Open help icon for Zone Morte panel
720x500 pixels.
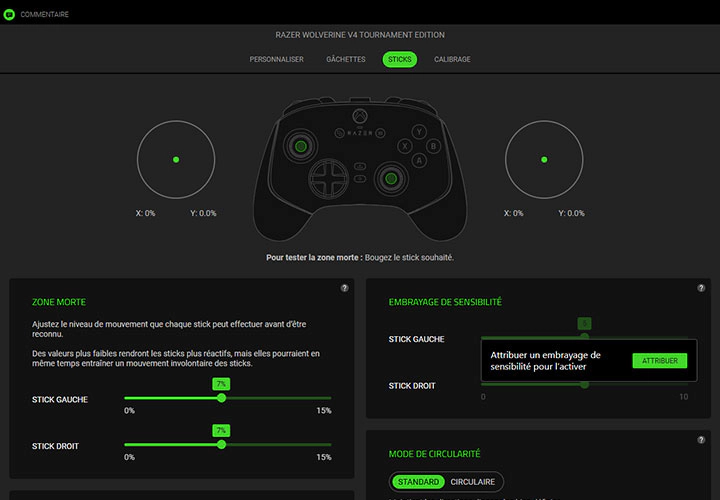(x=344, y=288)
